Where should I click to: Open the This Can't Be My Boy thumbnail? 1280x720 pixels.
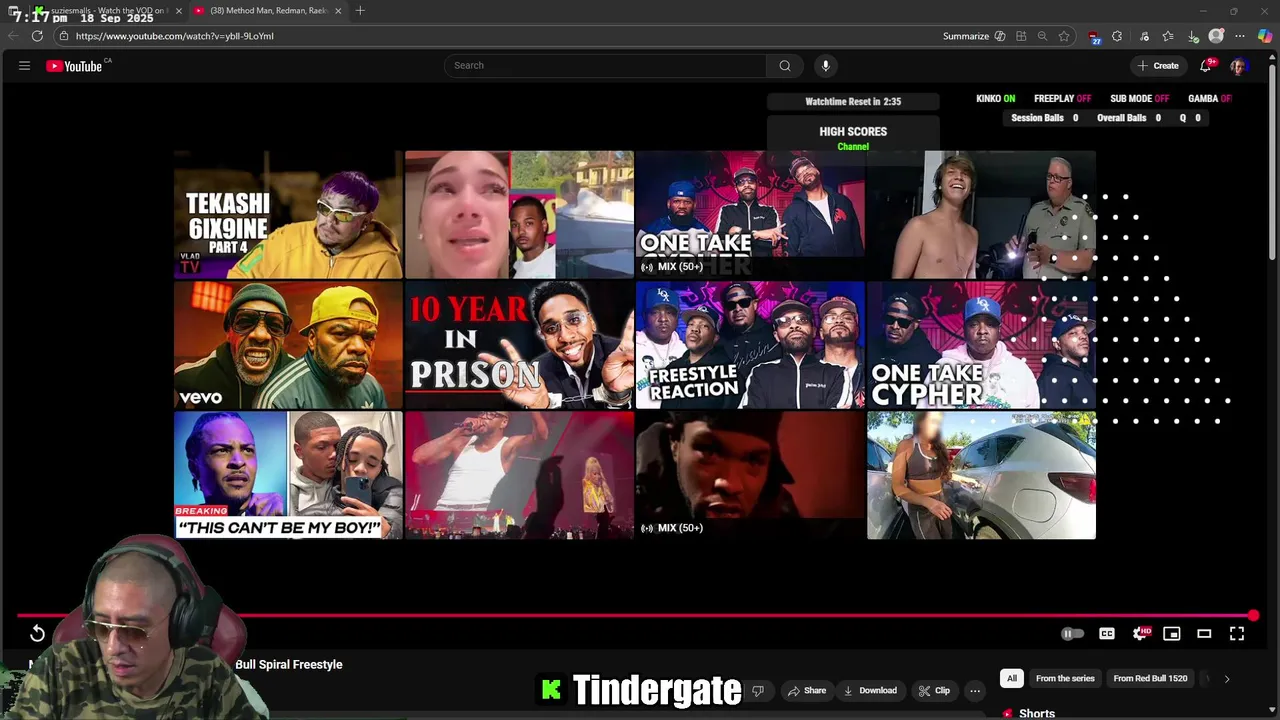pyautogui.click(x=288, y=475)
